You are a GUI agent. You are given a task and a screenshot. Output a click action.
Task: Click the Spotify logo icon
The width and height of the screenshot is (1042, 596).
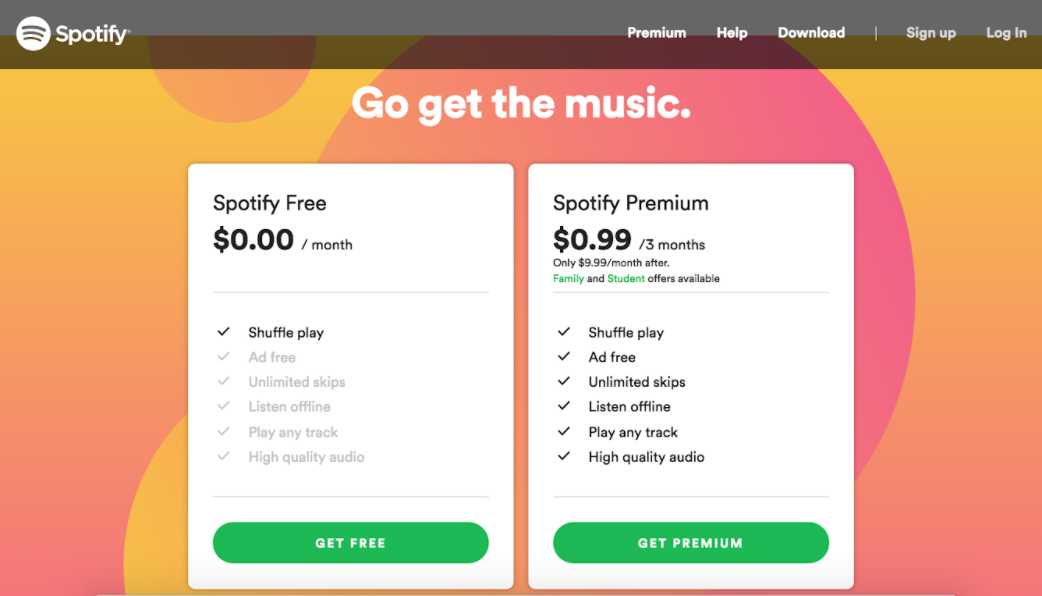coord(33,33)
